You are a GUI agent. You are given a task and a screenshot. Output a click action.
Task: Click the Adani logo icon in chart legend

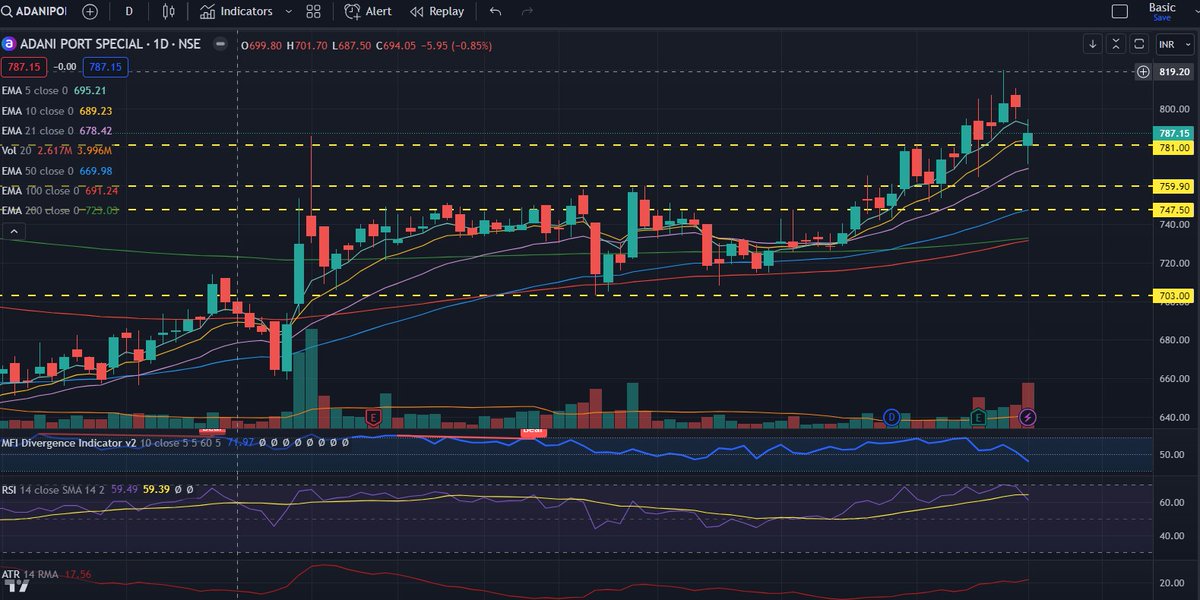[x=9, y=44]
